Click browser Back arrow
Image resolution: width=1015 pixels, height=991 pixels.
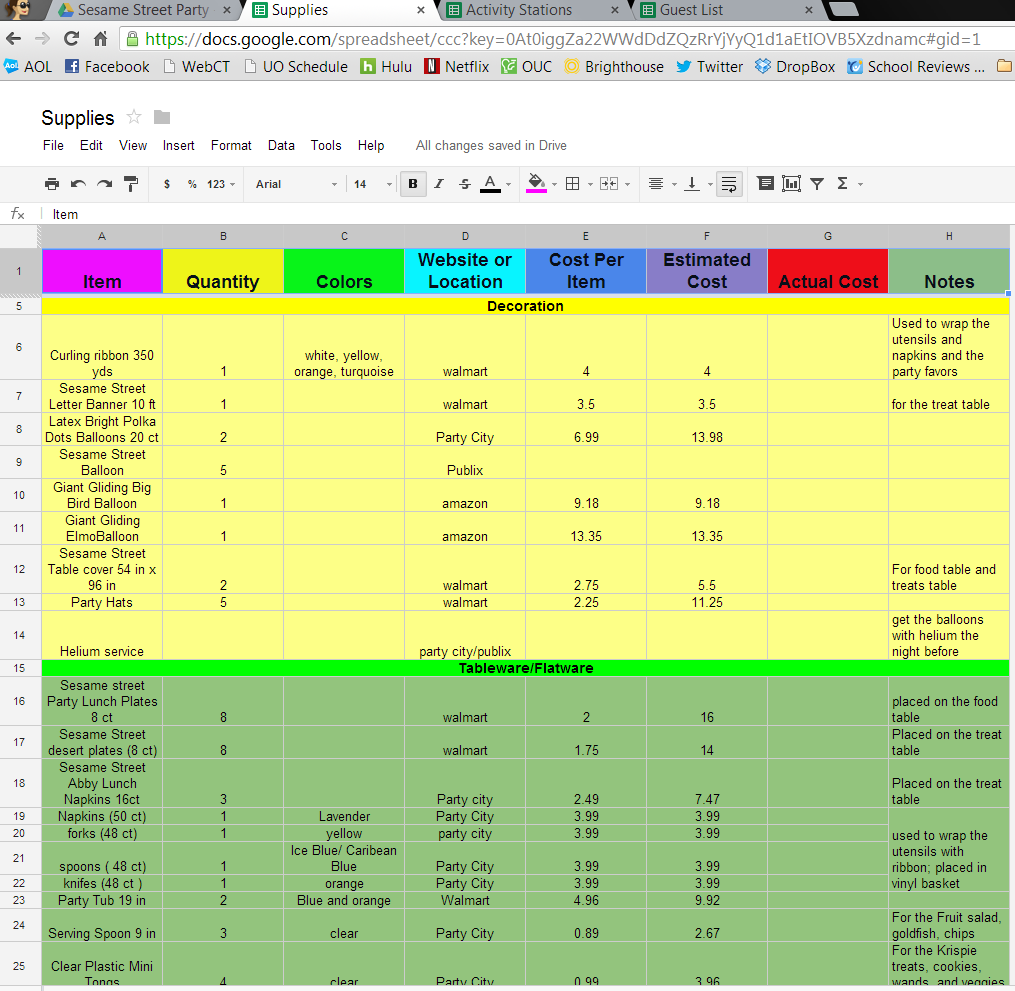click(x=14, y=39)
